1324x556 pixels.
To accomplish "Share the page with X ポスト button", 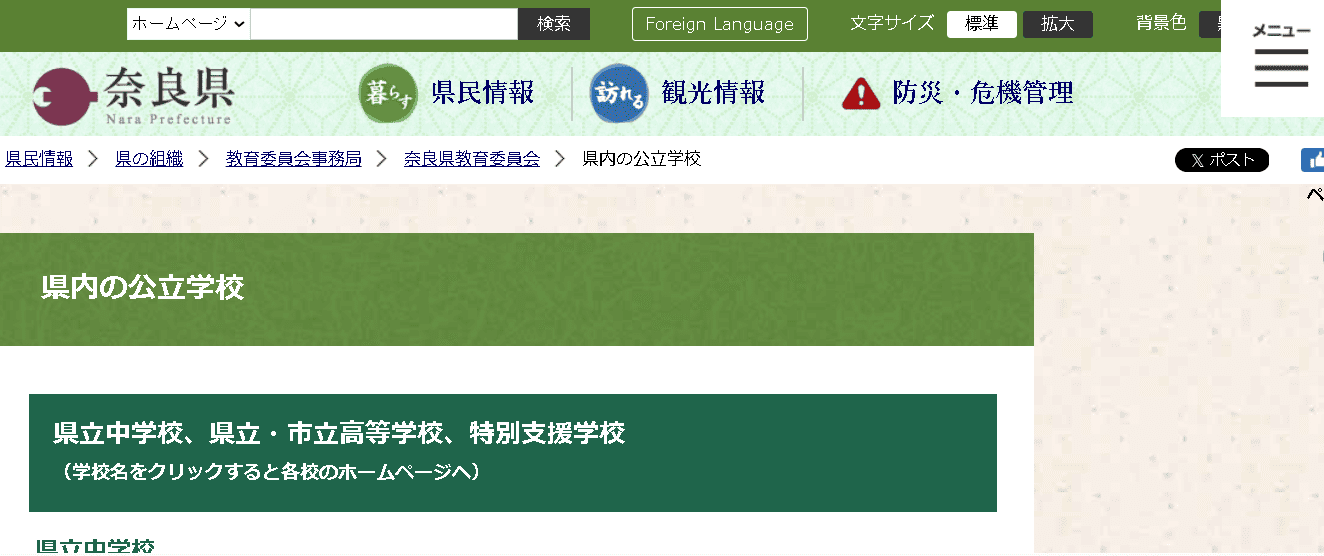I will coord(1222,160).
